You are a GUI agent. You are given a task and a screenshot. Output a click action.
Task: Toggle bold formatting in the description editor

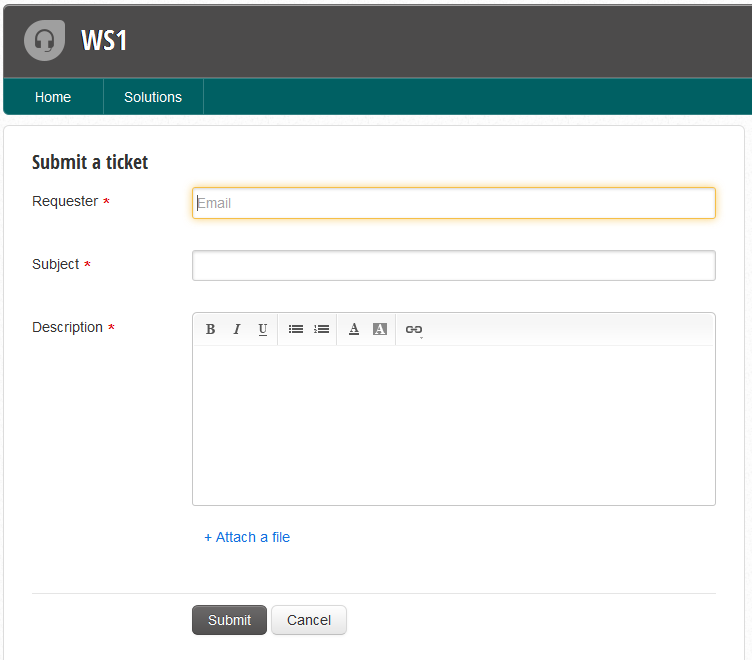pos(211,329)
